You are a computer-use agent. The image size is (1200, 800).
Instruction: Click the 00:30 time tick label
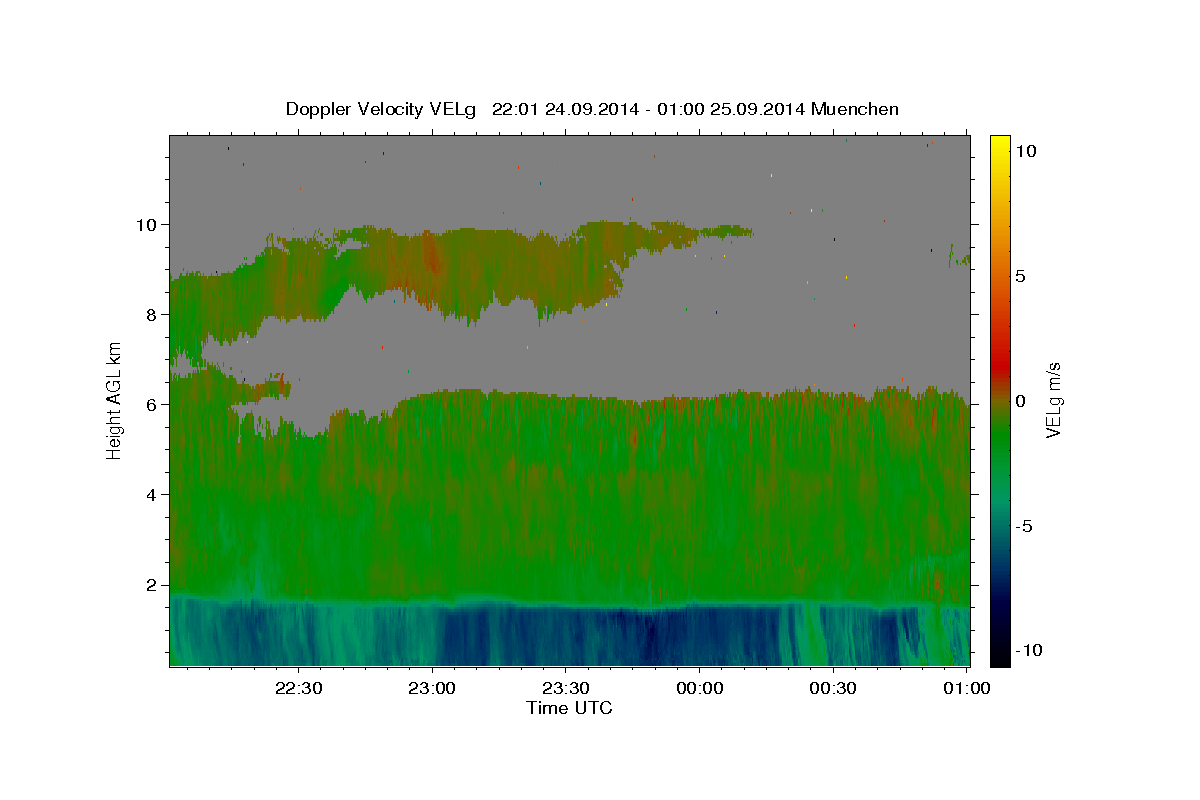833,688
